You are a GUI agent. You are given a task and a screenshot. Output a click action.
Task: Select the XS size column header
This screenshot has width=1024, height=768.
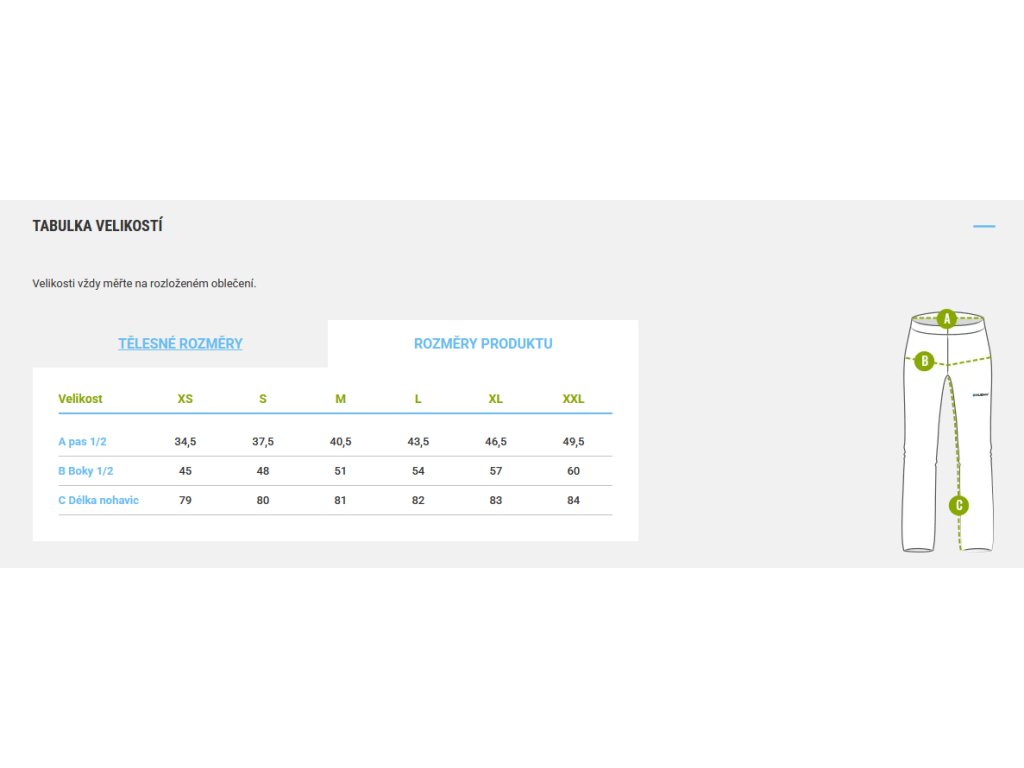click(x=185, y=398)
